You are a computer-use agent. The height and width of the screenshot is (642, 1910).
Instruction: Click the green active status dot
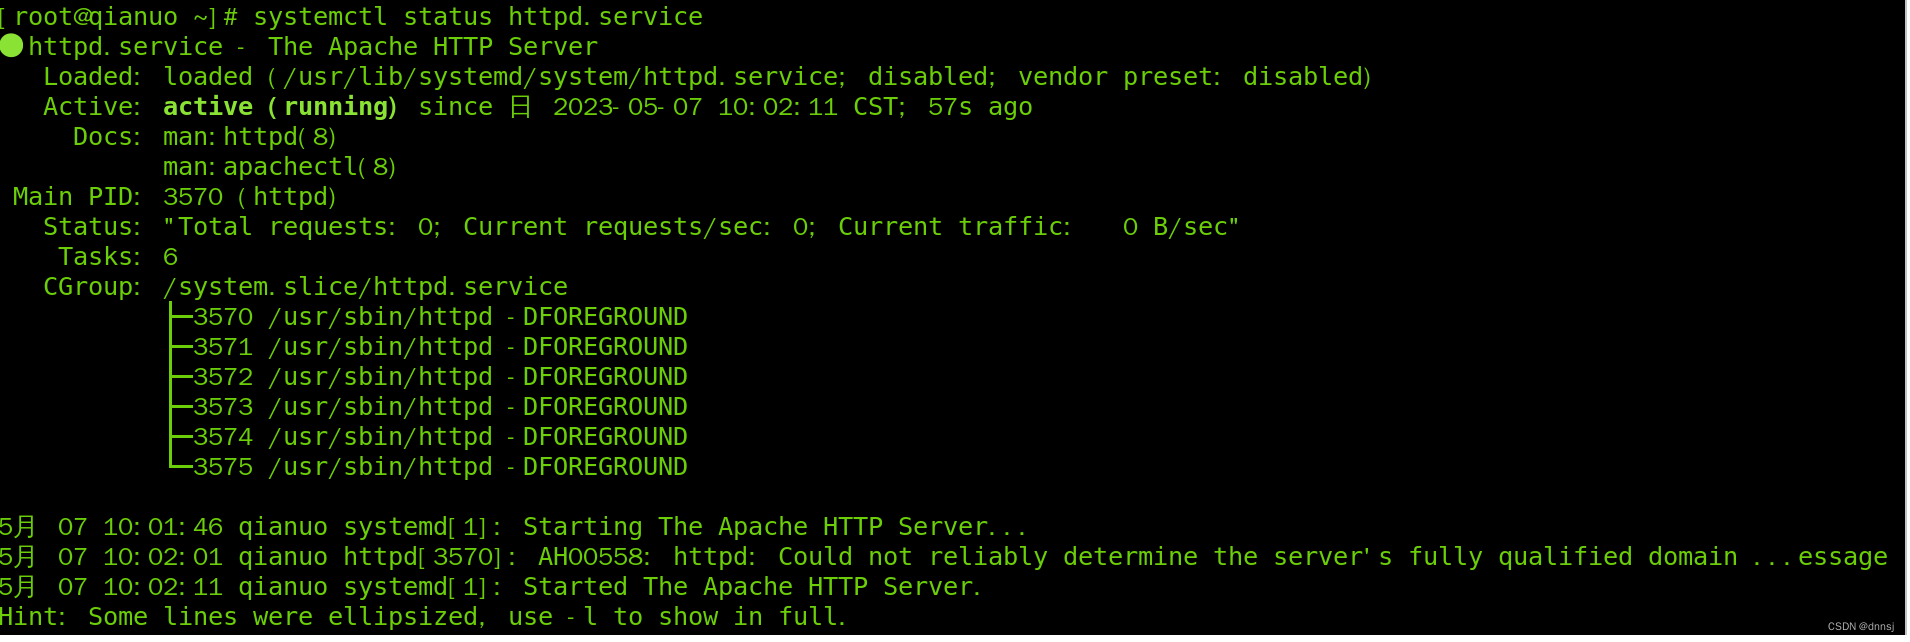(x=11, y=46)
